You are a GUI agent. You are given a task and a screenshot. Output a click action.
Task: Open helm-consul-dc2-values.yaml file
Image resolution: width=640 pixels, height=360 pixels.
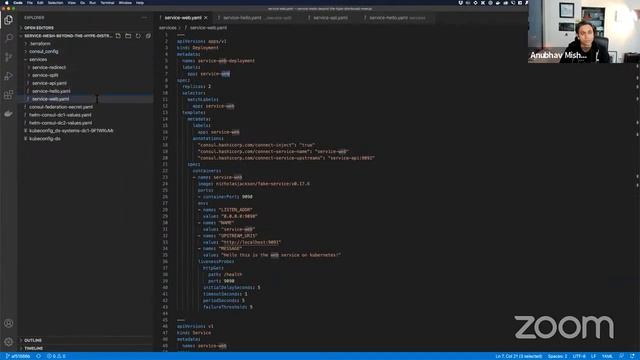pos(60,123)
